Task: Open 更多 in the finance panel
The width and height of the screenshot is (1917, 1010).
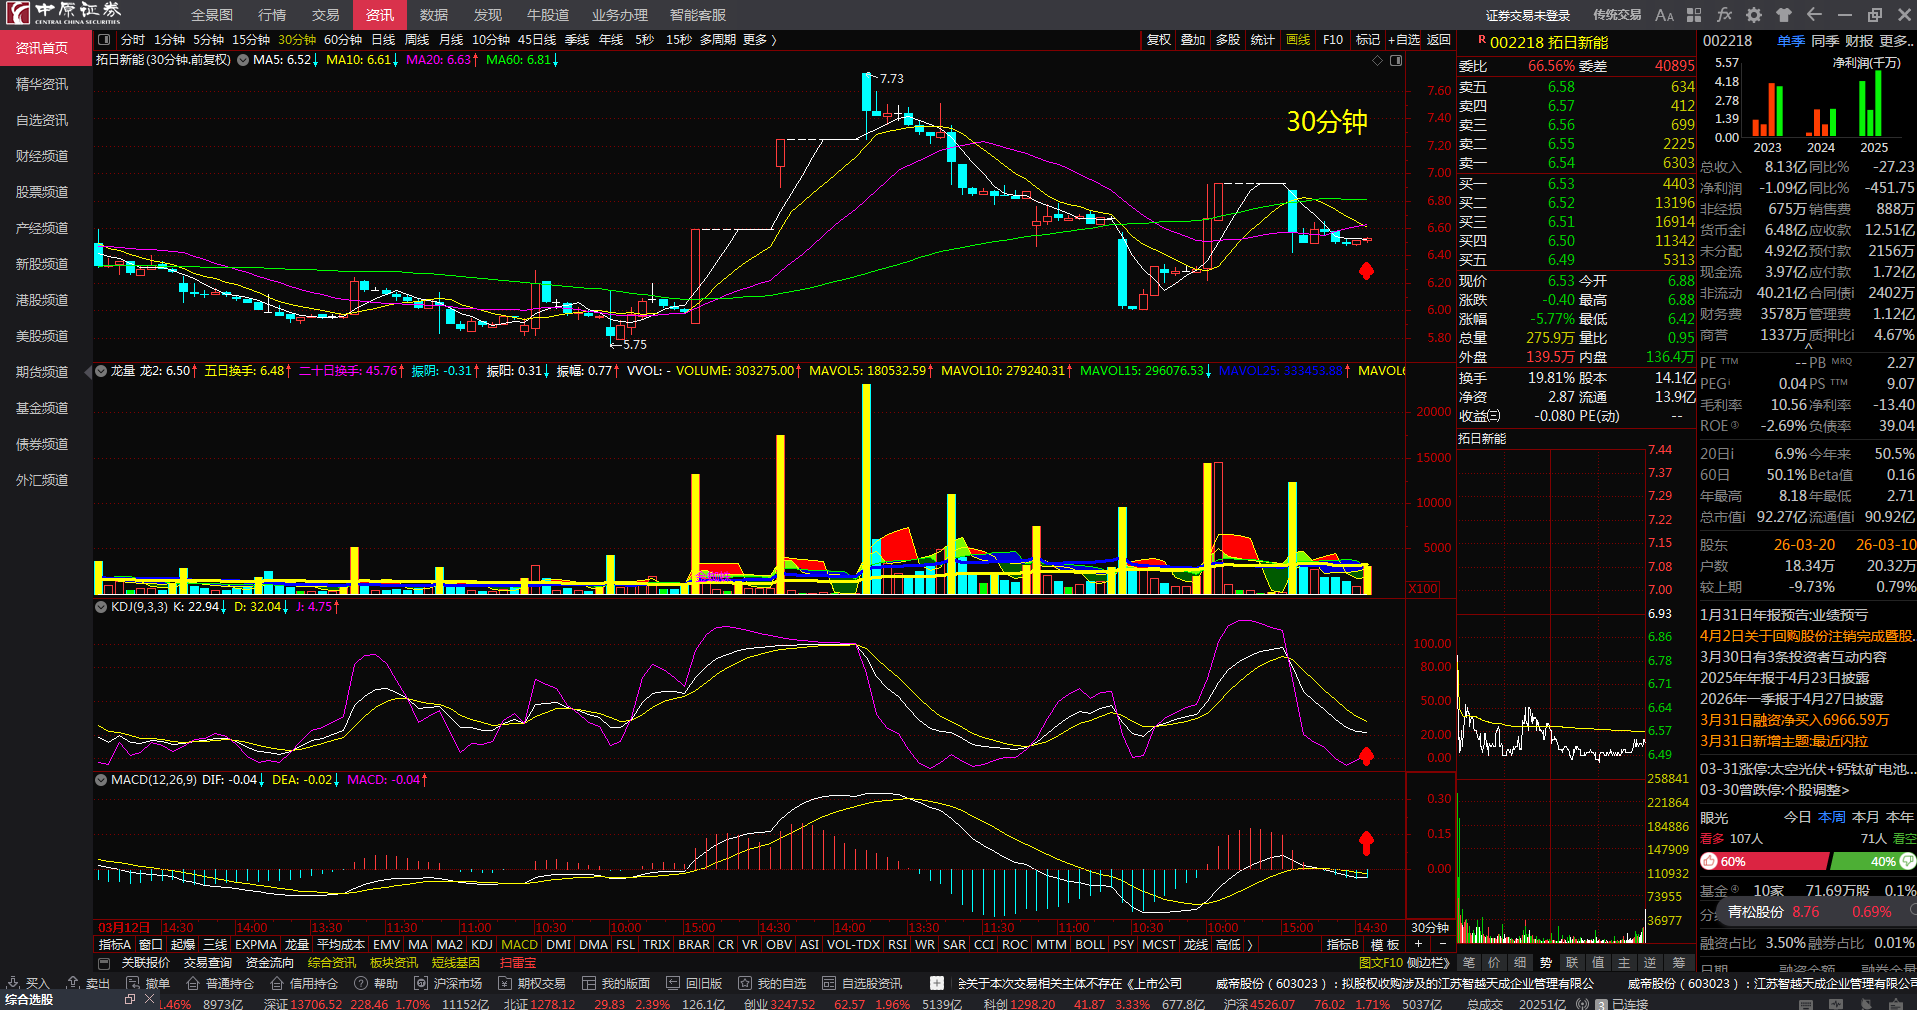Action: [1897, 41]
